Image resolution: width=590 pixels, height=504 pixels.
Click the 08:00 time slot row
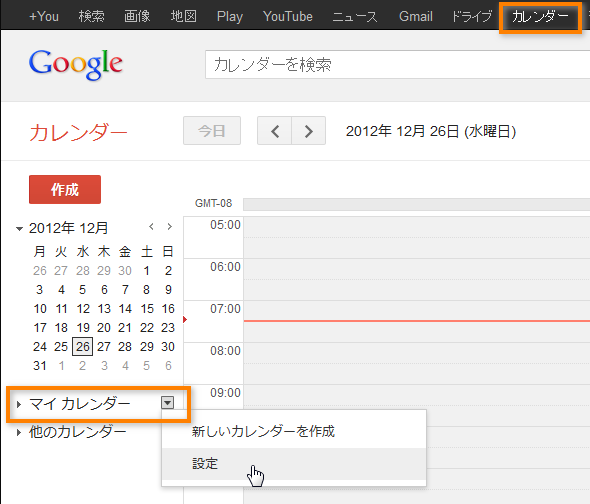417,363
